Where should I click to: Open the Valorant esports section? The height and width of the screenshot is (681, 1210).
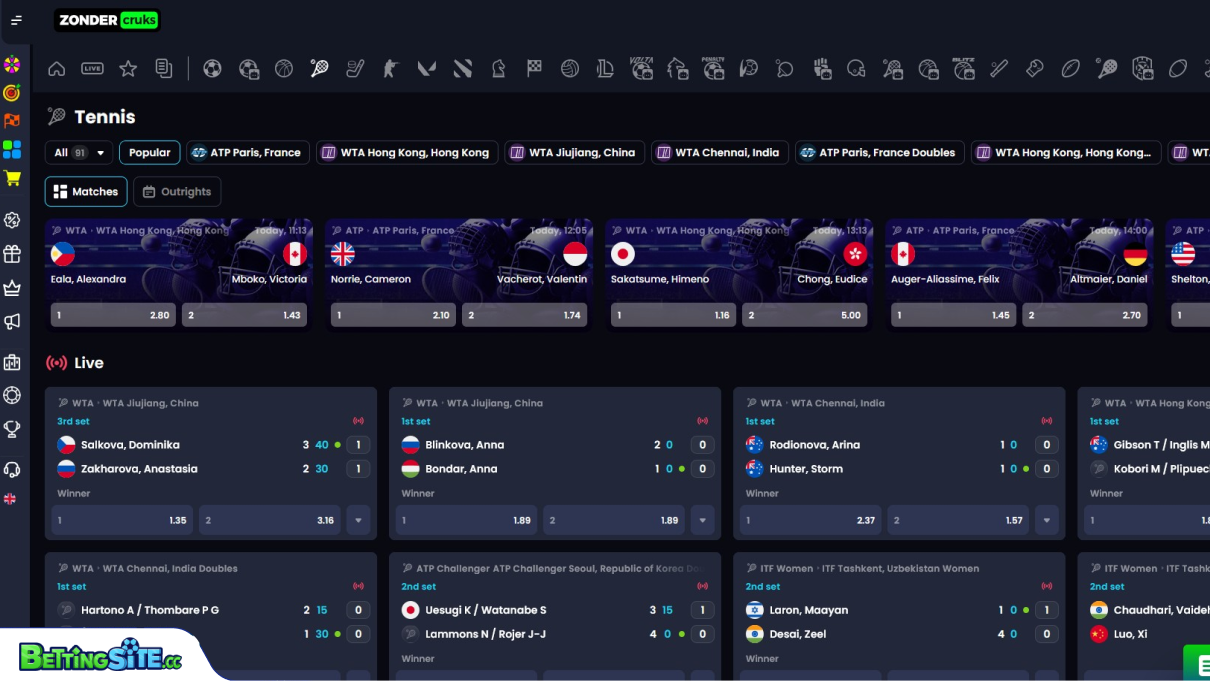coord(426,68)
